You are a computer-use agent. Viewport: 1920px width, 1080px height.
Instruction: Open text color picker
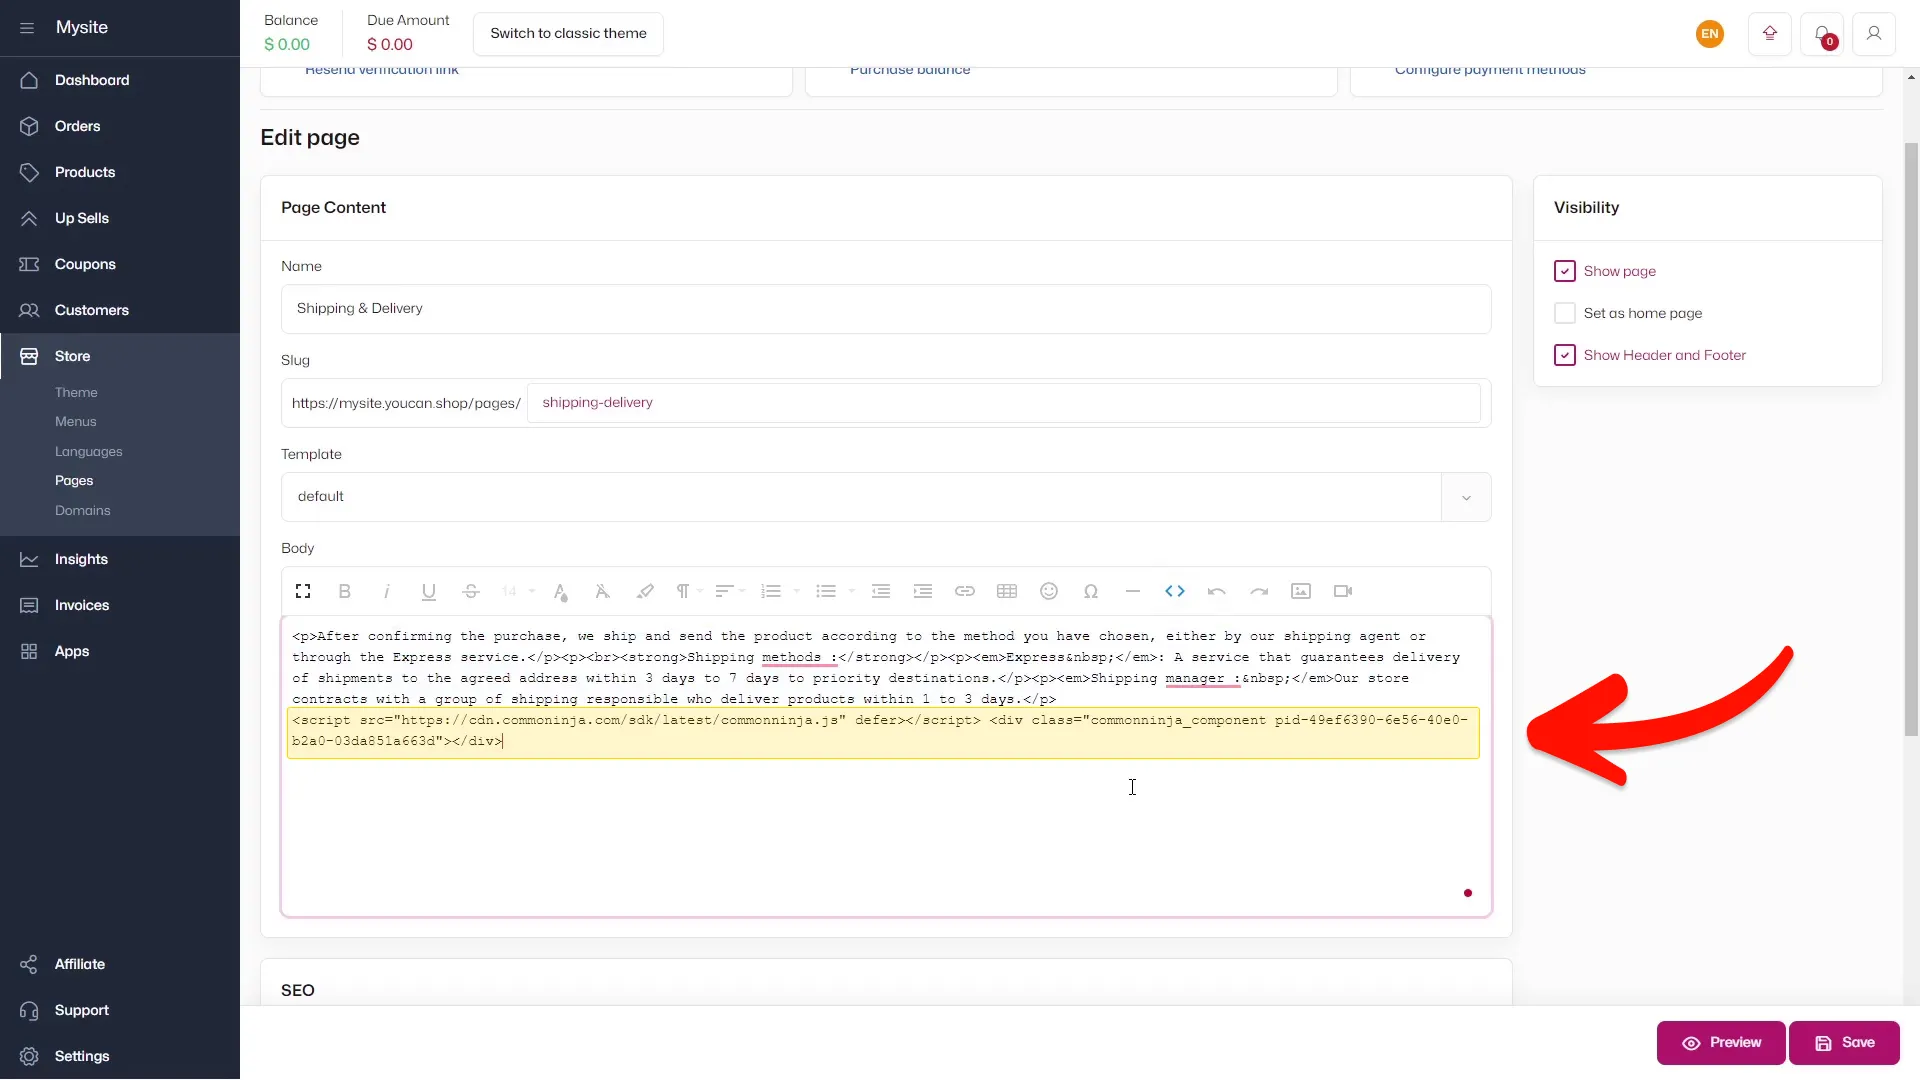(561, 591)
